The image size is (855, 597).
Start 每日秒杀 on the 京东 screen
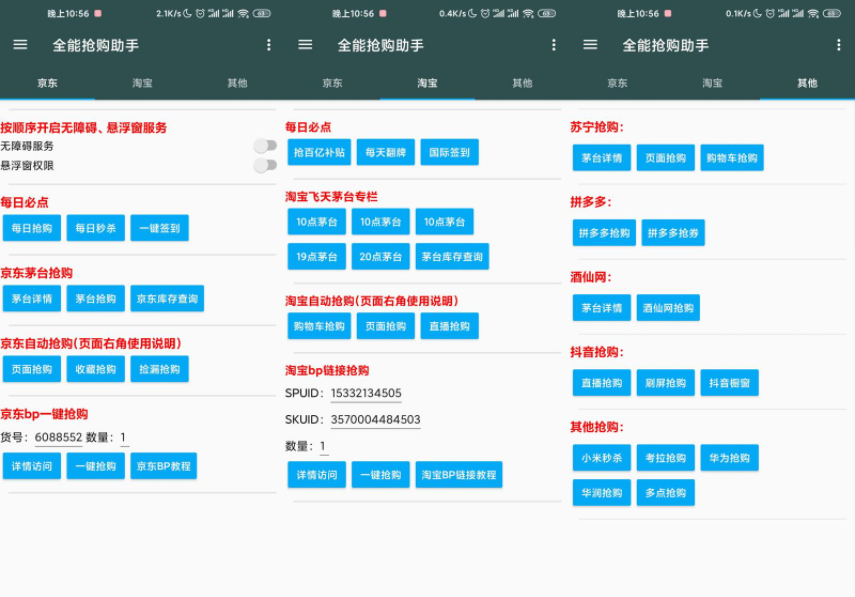tap(95, 228)
